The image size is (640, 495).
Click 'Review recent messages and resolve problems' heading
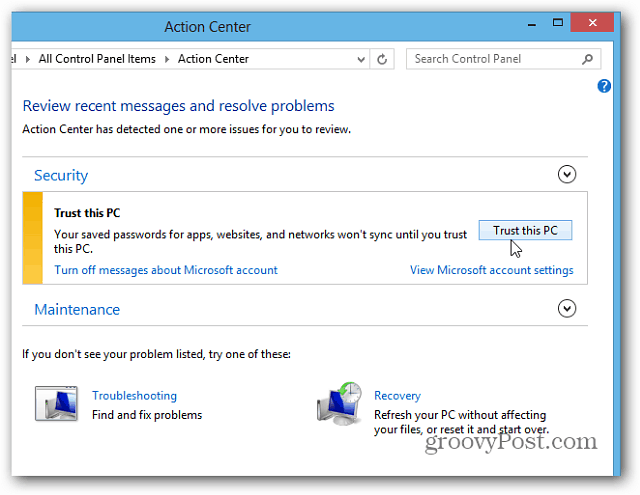(178, 106)
